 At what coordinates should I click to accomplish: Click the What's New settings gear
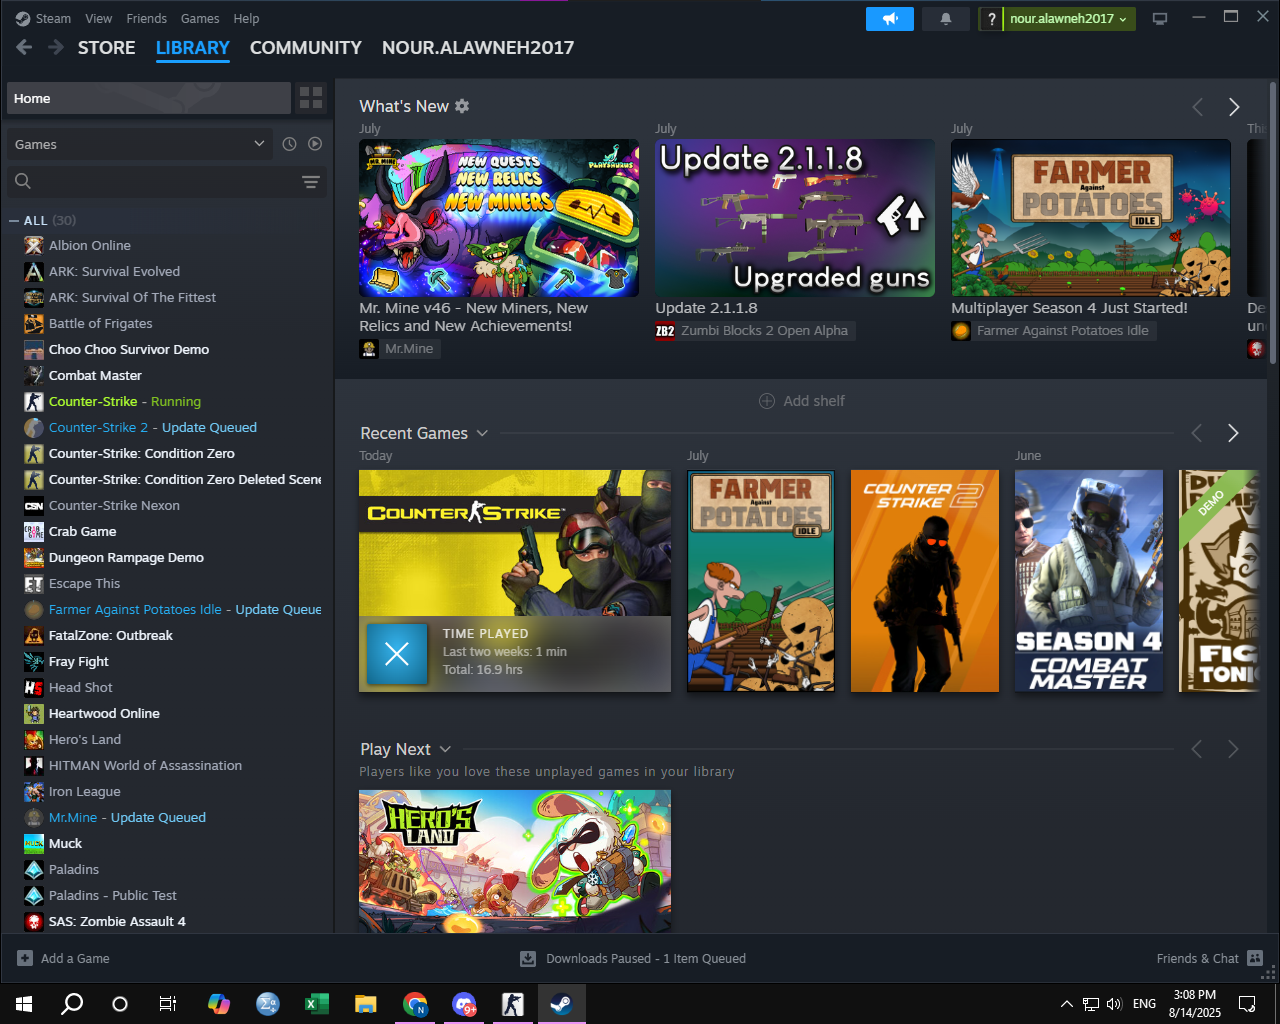462,106
